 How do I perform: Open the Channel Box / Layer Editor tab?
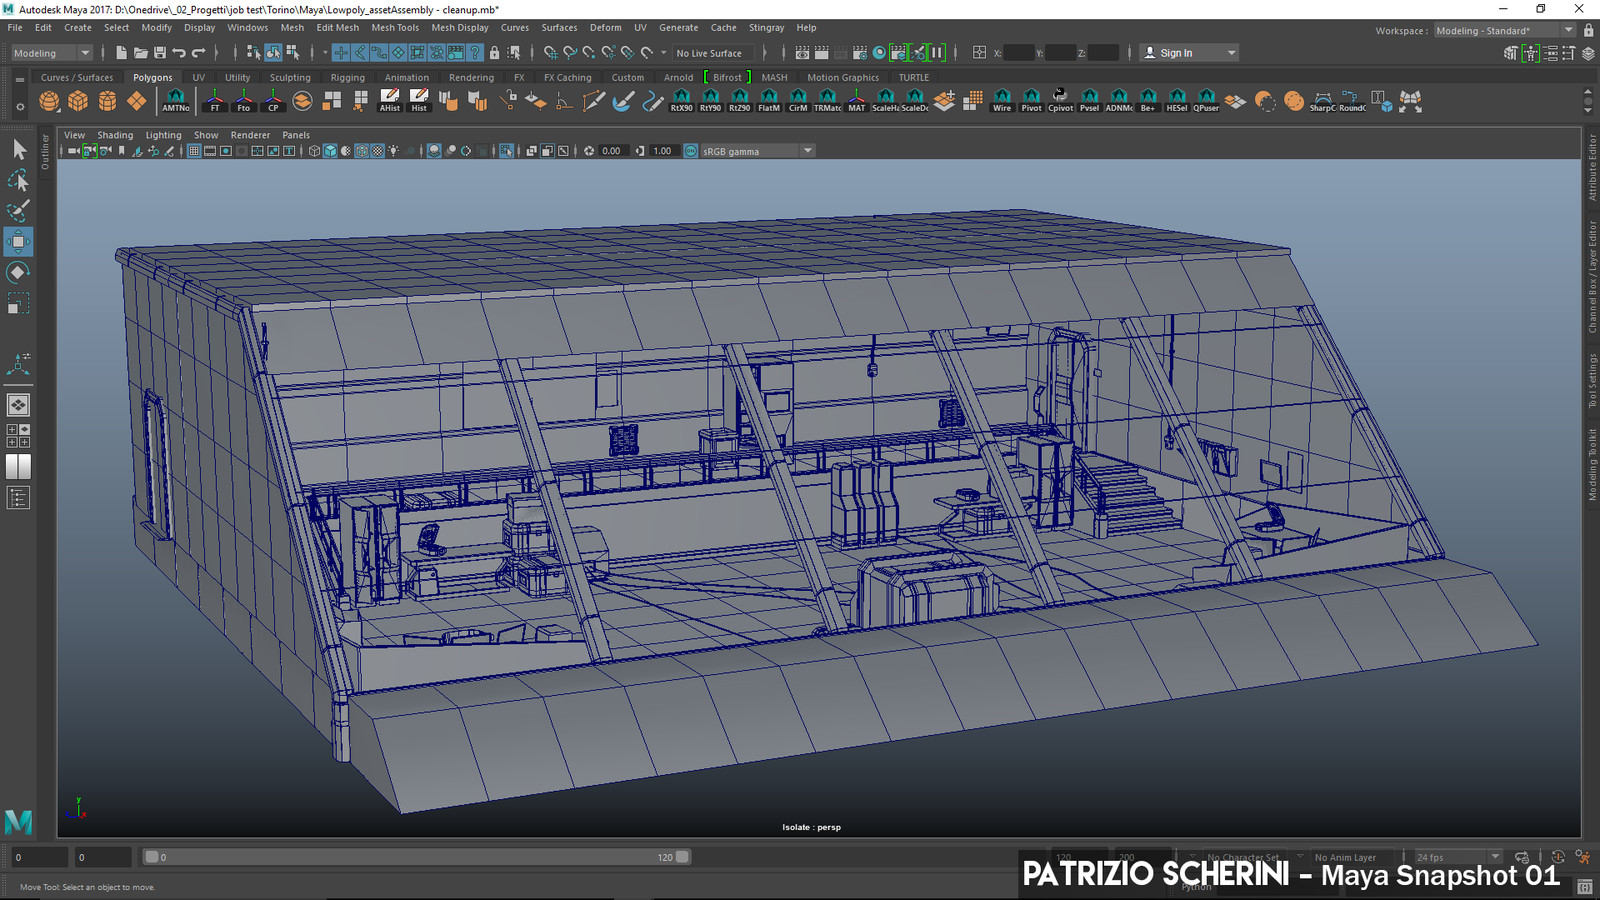[x=1592, y=277]
